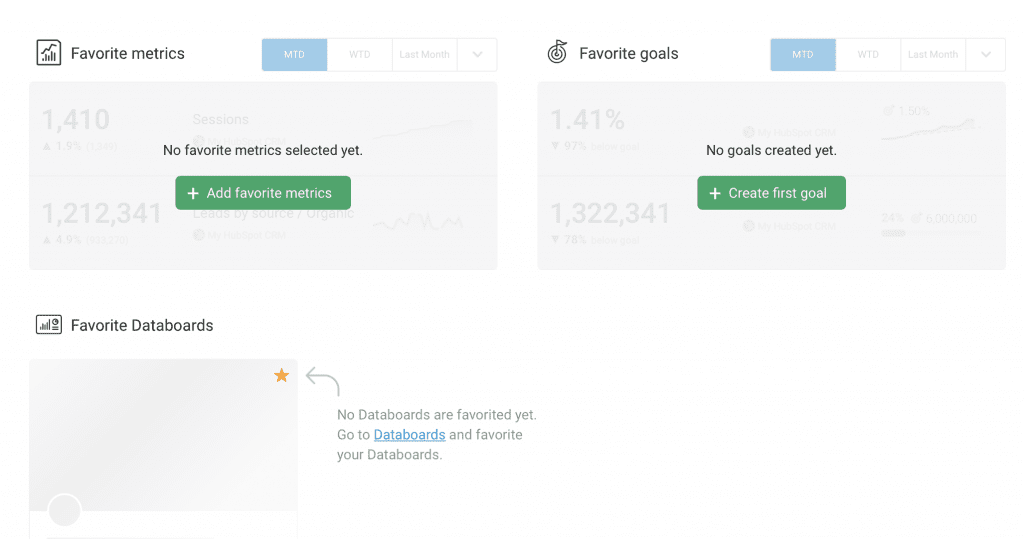
Task: Click the Favorite goals target icon
Action: point(557,53)
